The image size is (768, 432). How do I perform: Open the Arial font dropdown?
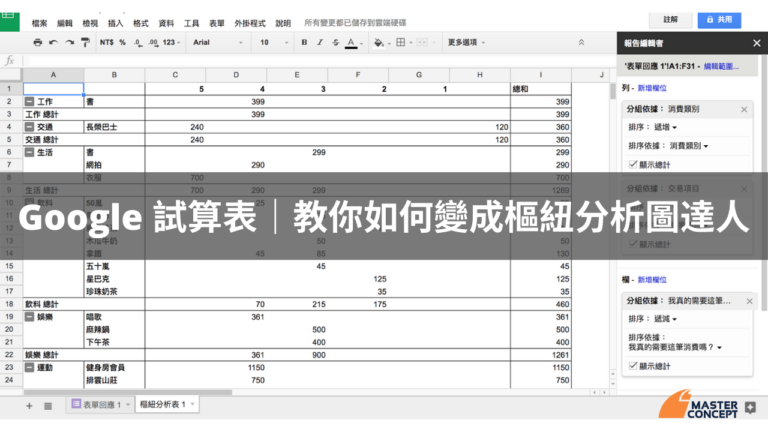(x=217, y=43)
